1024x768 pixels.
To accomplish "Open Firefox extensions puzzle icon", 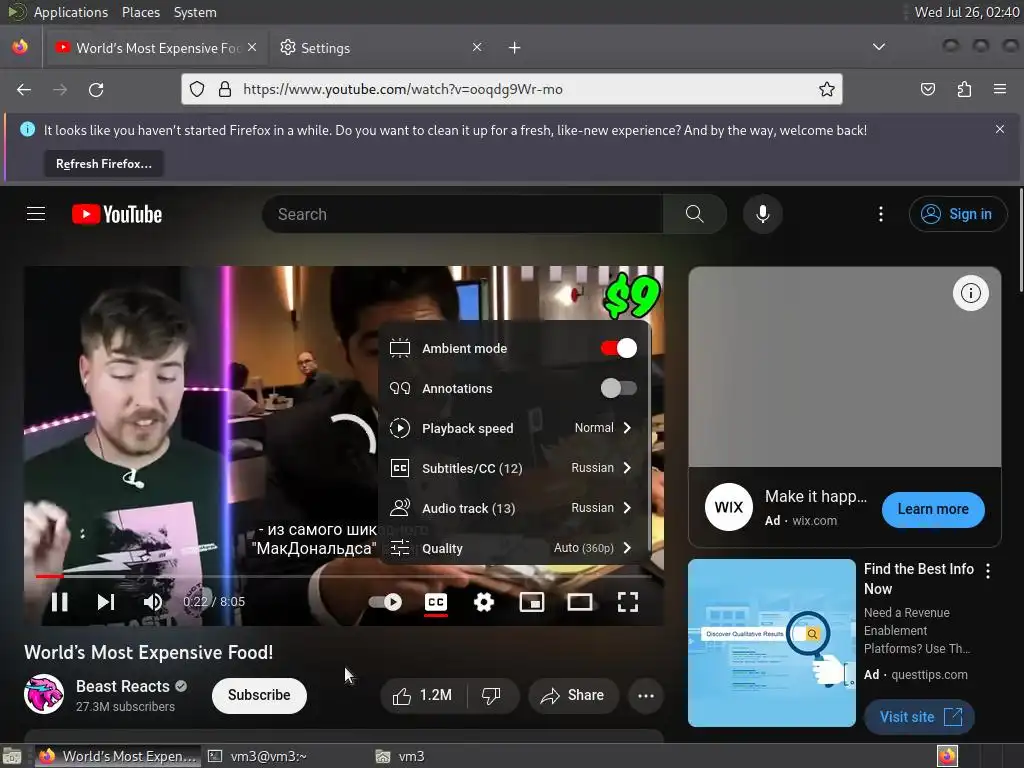I will (x=964, y=89).
